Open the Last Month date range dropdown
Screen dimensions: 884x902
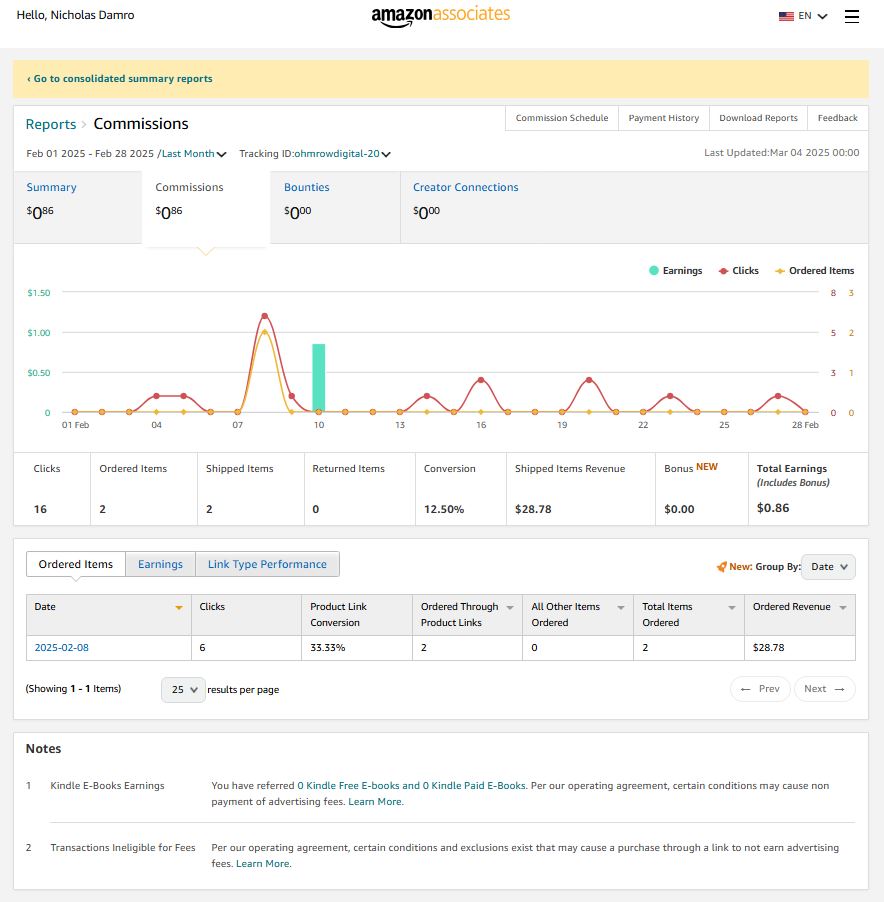tap(194, 154)
